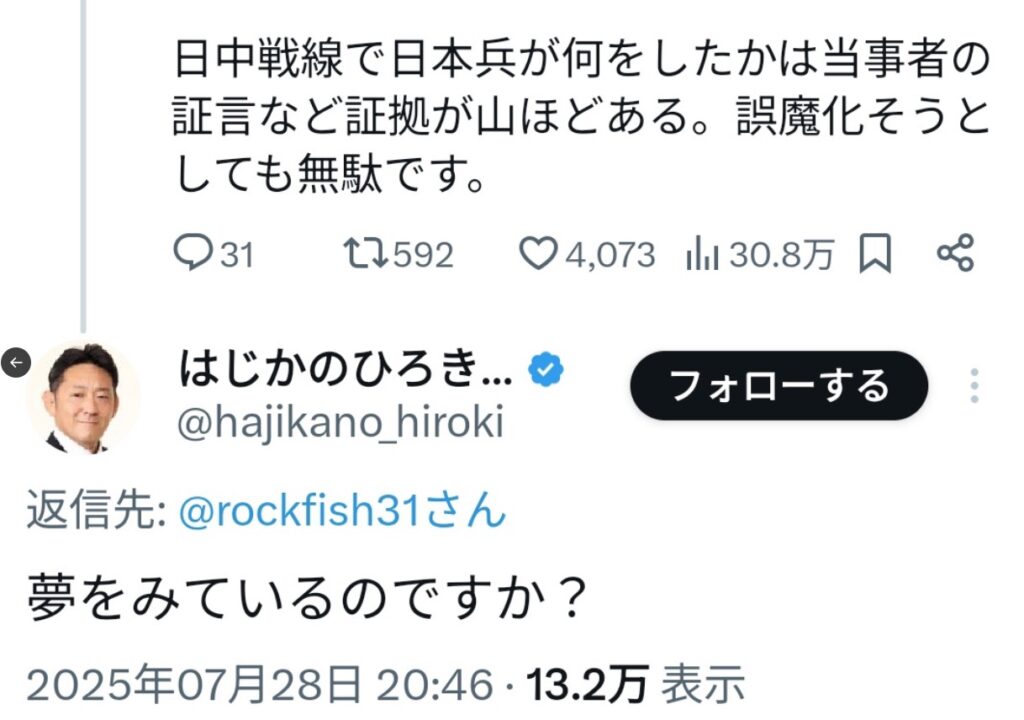Click the reply bubble icon showing 31
This screenshot has width=1024, height=720.
pyautogui.click(x=193, y=252)
